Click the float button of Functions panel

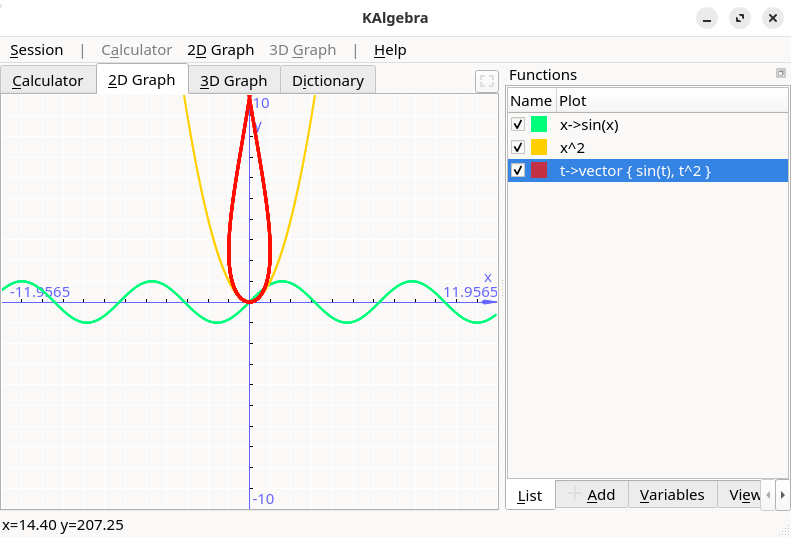(780, 74)
